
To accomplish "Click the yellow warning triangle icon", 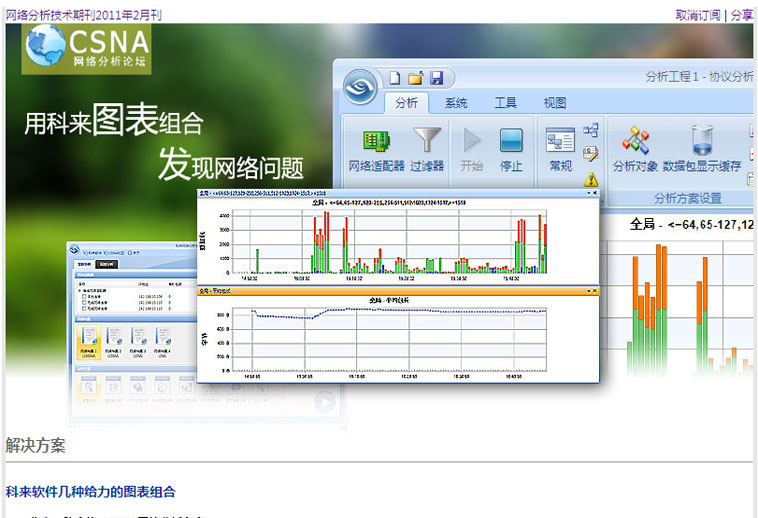I will click(591, 180).
